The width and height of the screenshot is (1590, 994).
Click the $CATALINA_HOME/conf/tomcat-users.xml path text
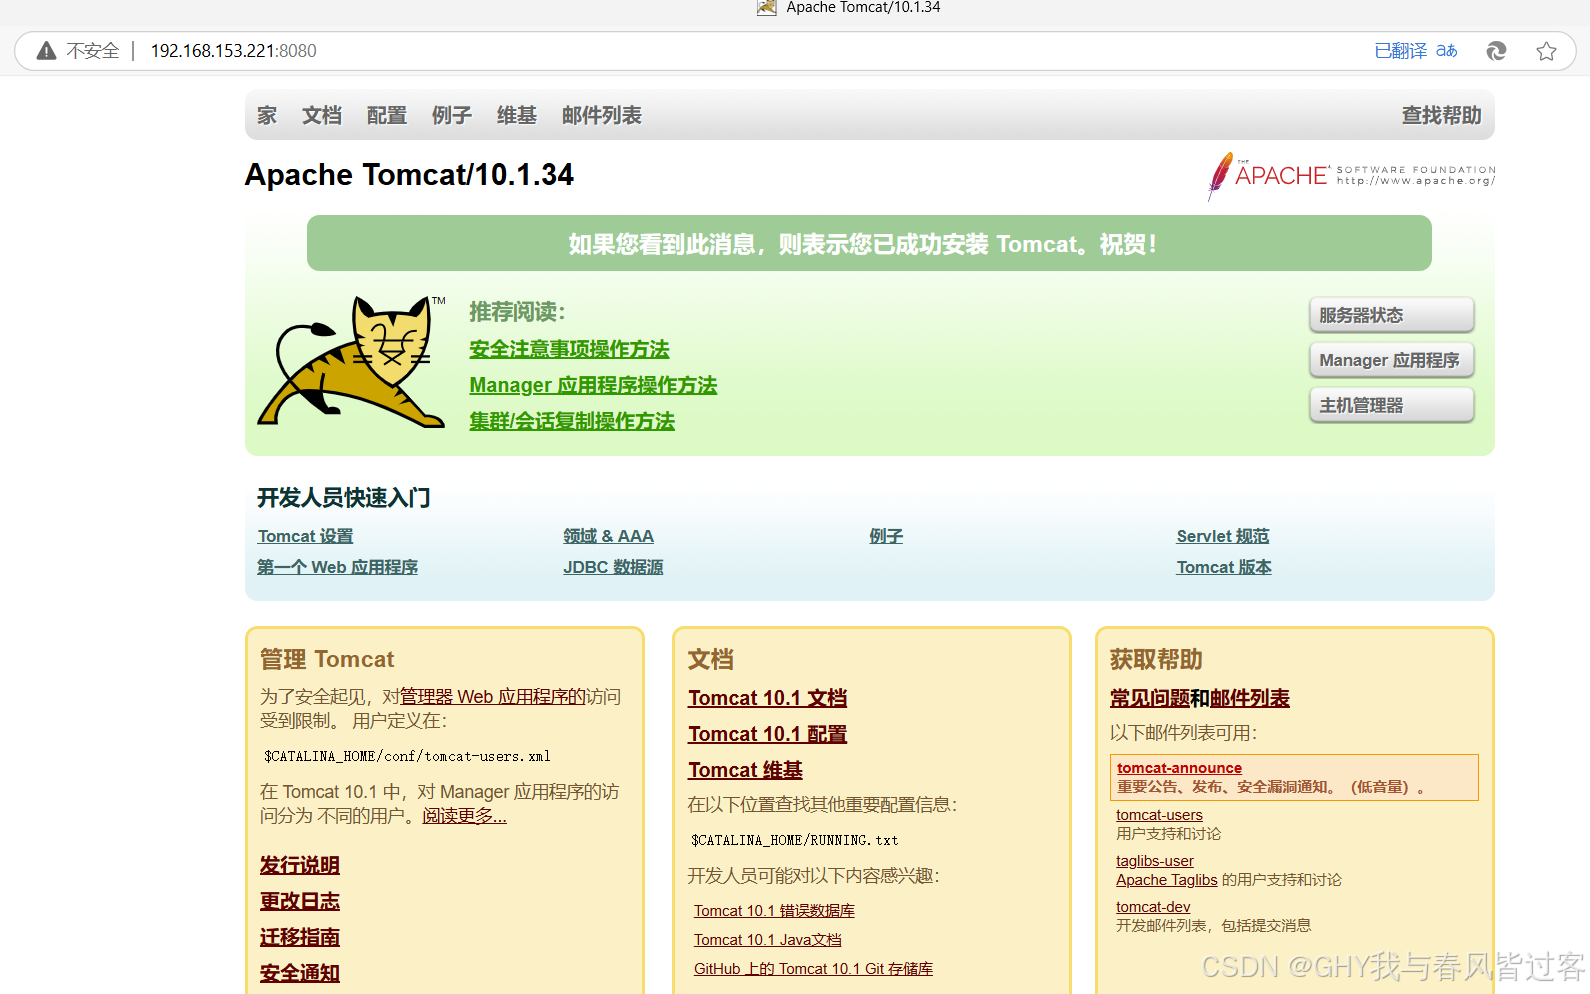pyautogui.click(x=407, y=756)
